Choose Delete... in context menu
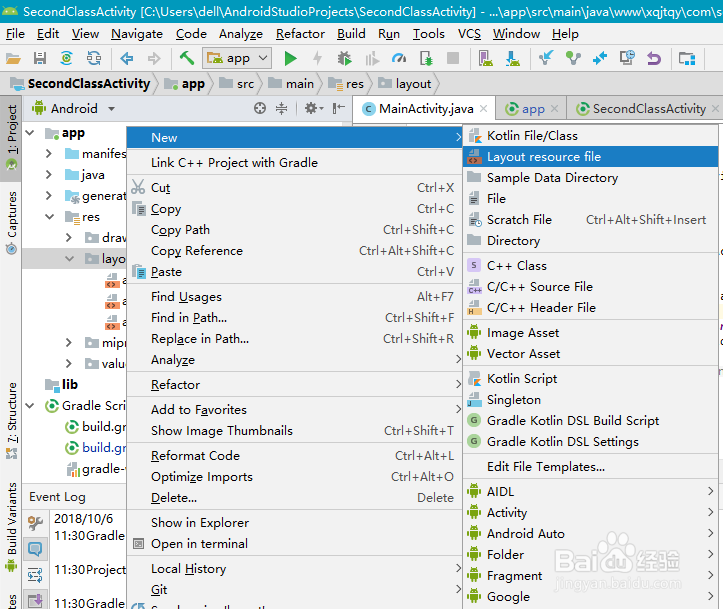 pos(294,498)
